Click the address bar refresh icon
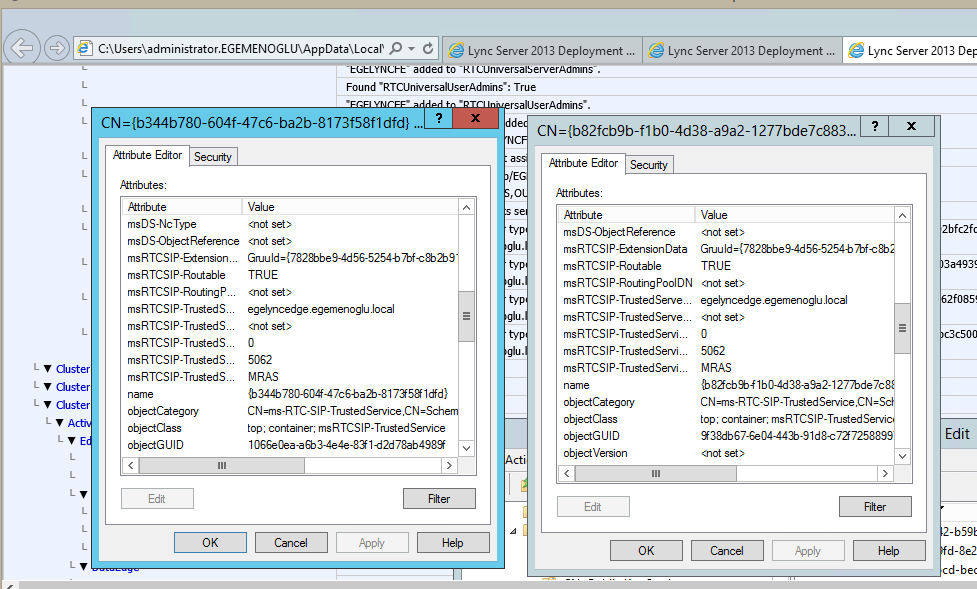Screen dimensions: 977x589 click(x=428, y=48)
